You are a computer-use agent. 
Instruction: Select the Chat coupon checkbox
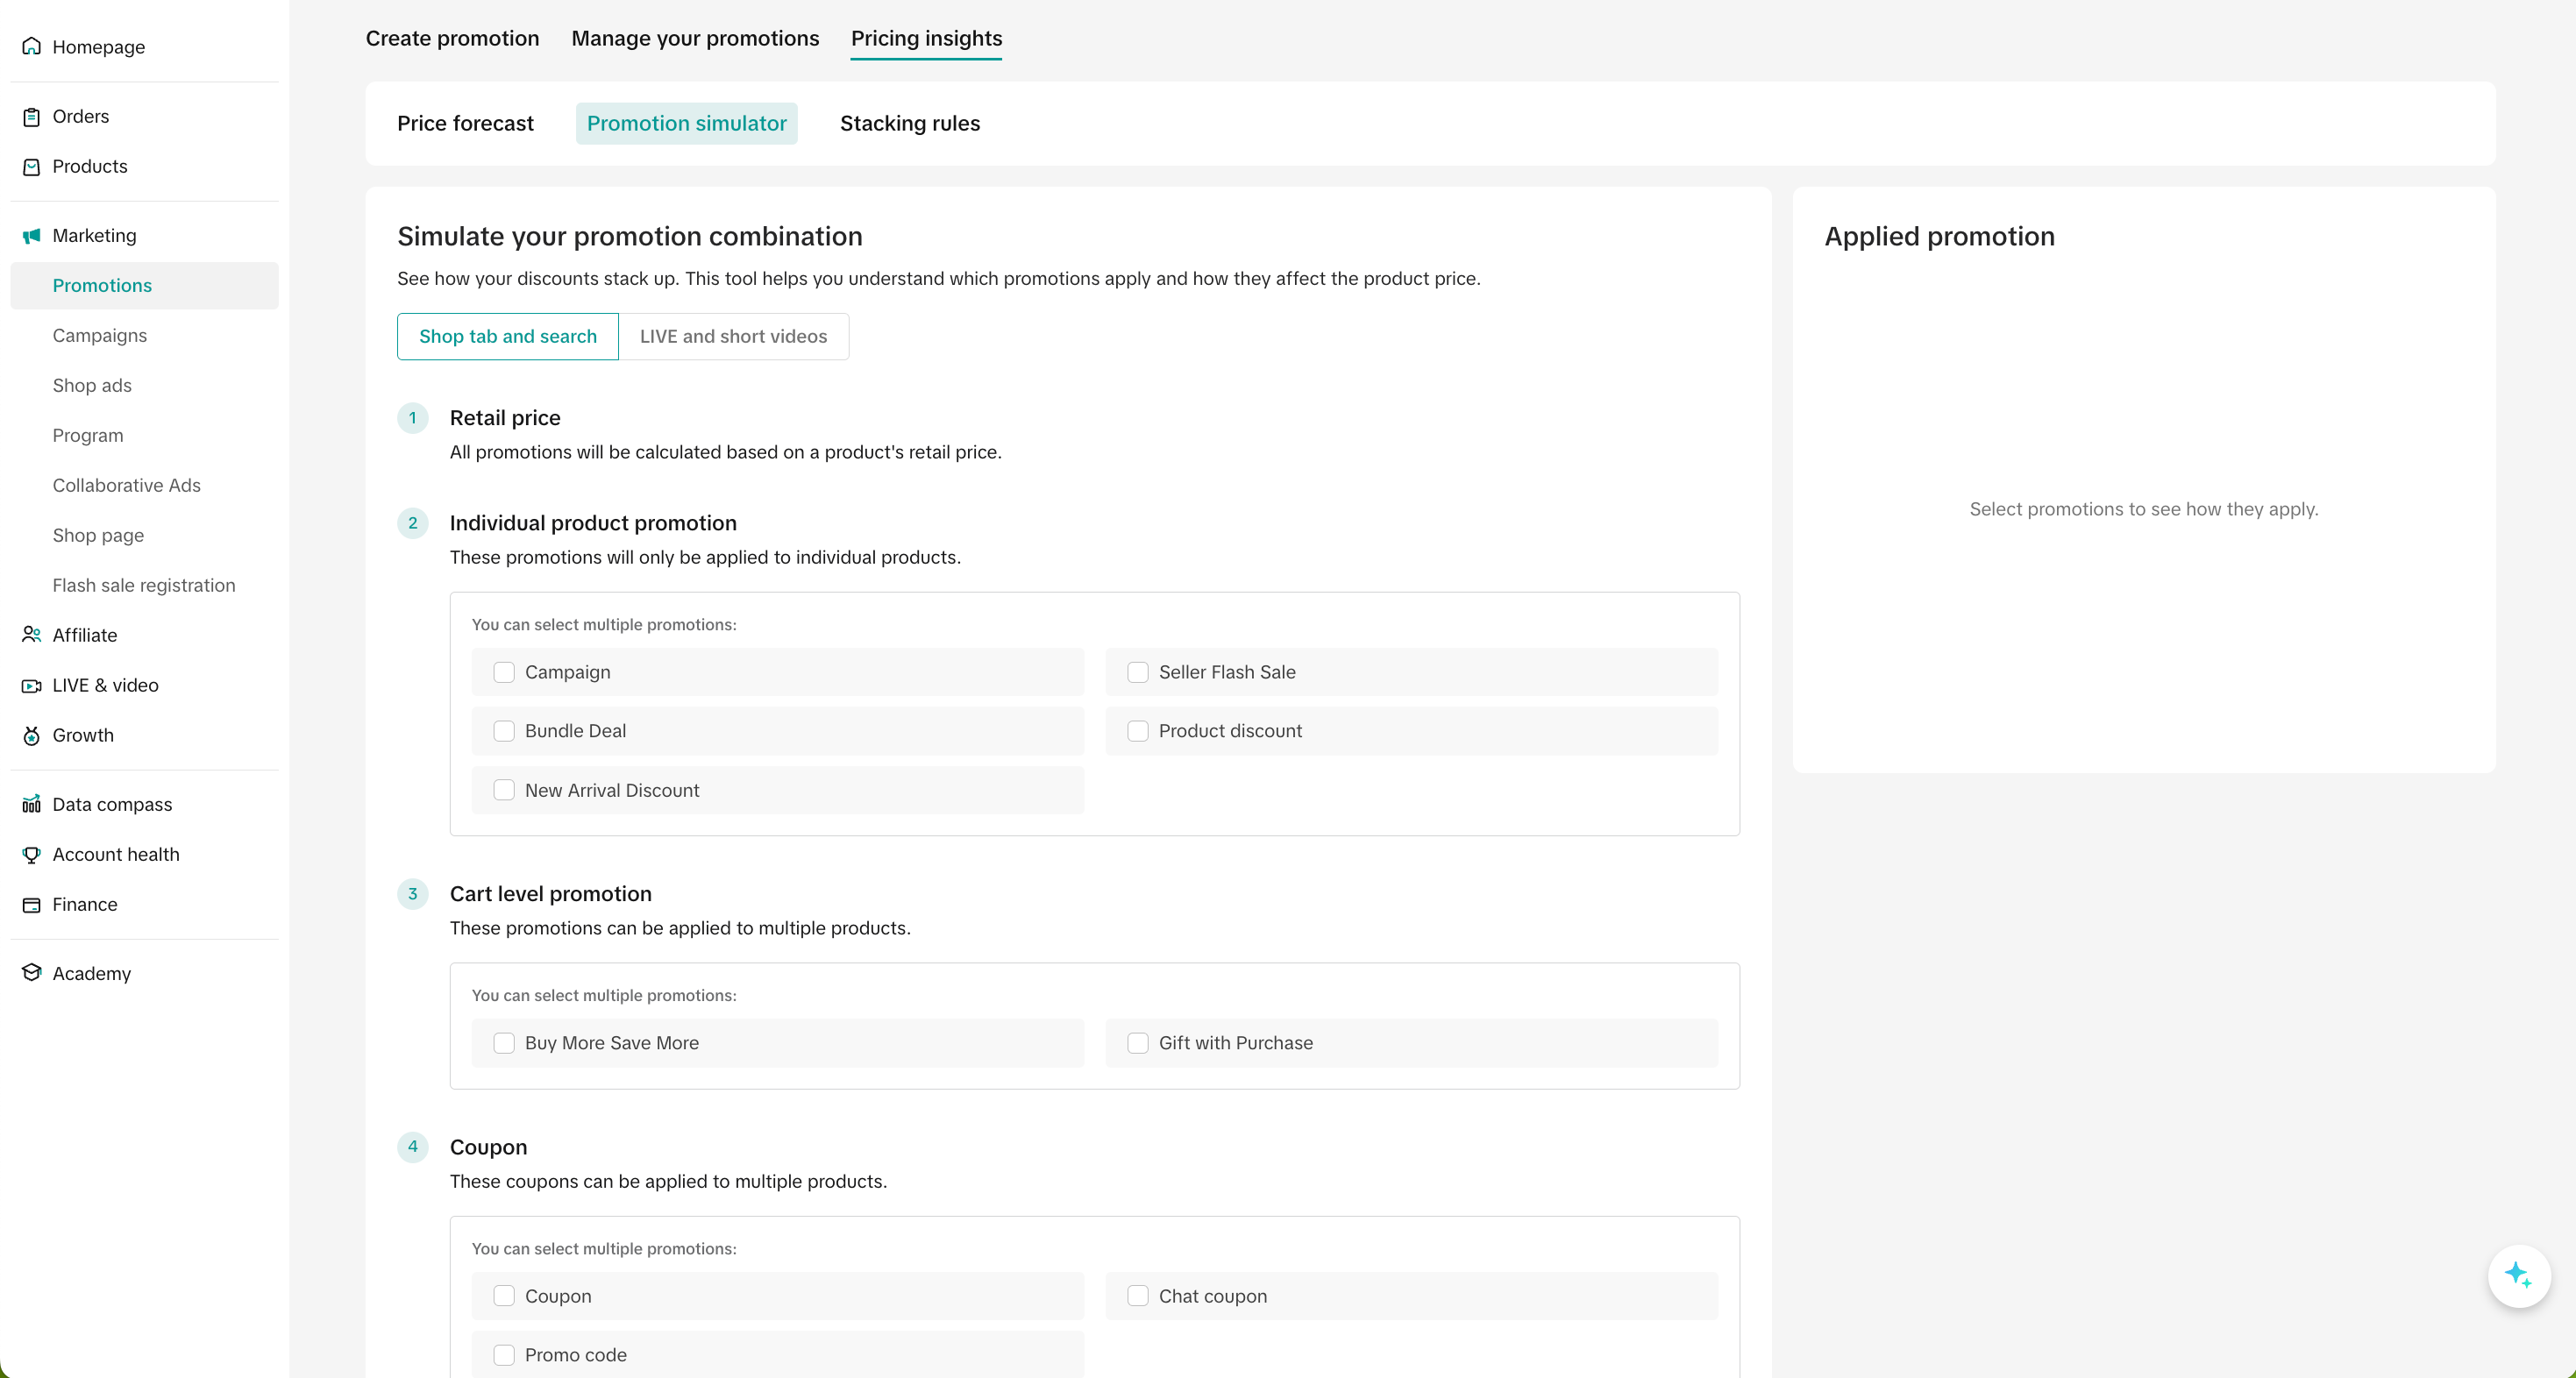pos(1137,1296)
